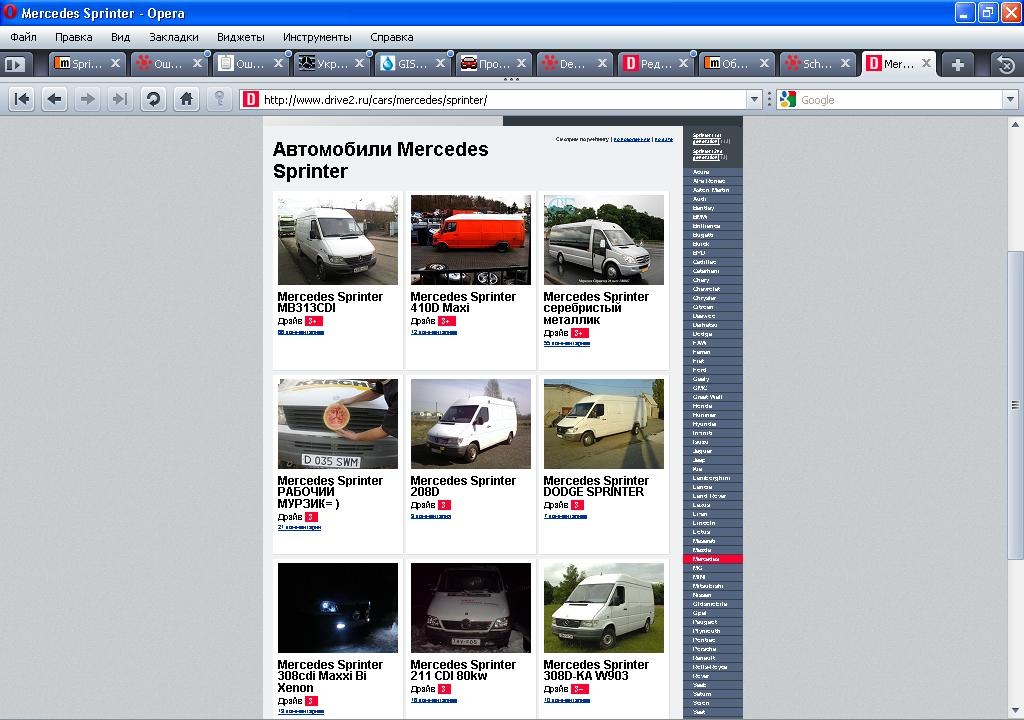Open the password wand key icon
This screenshot has width=1024, height=720.
219,99
